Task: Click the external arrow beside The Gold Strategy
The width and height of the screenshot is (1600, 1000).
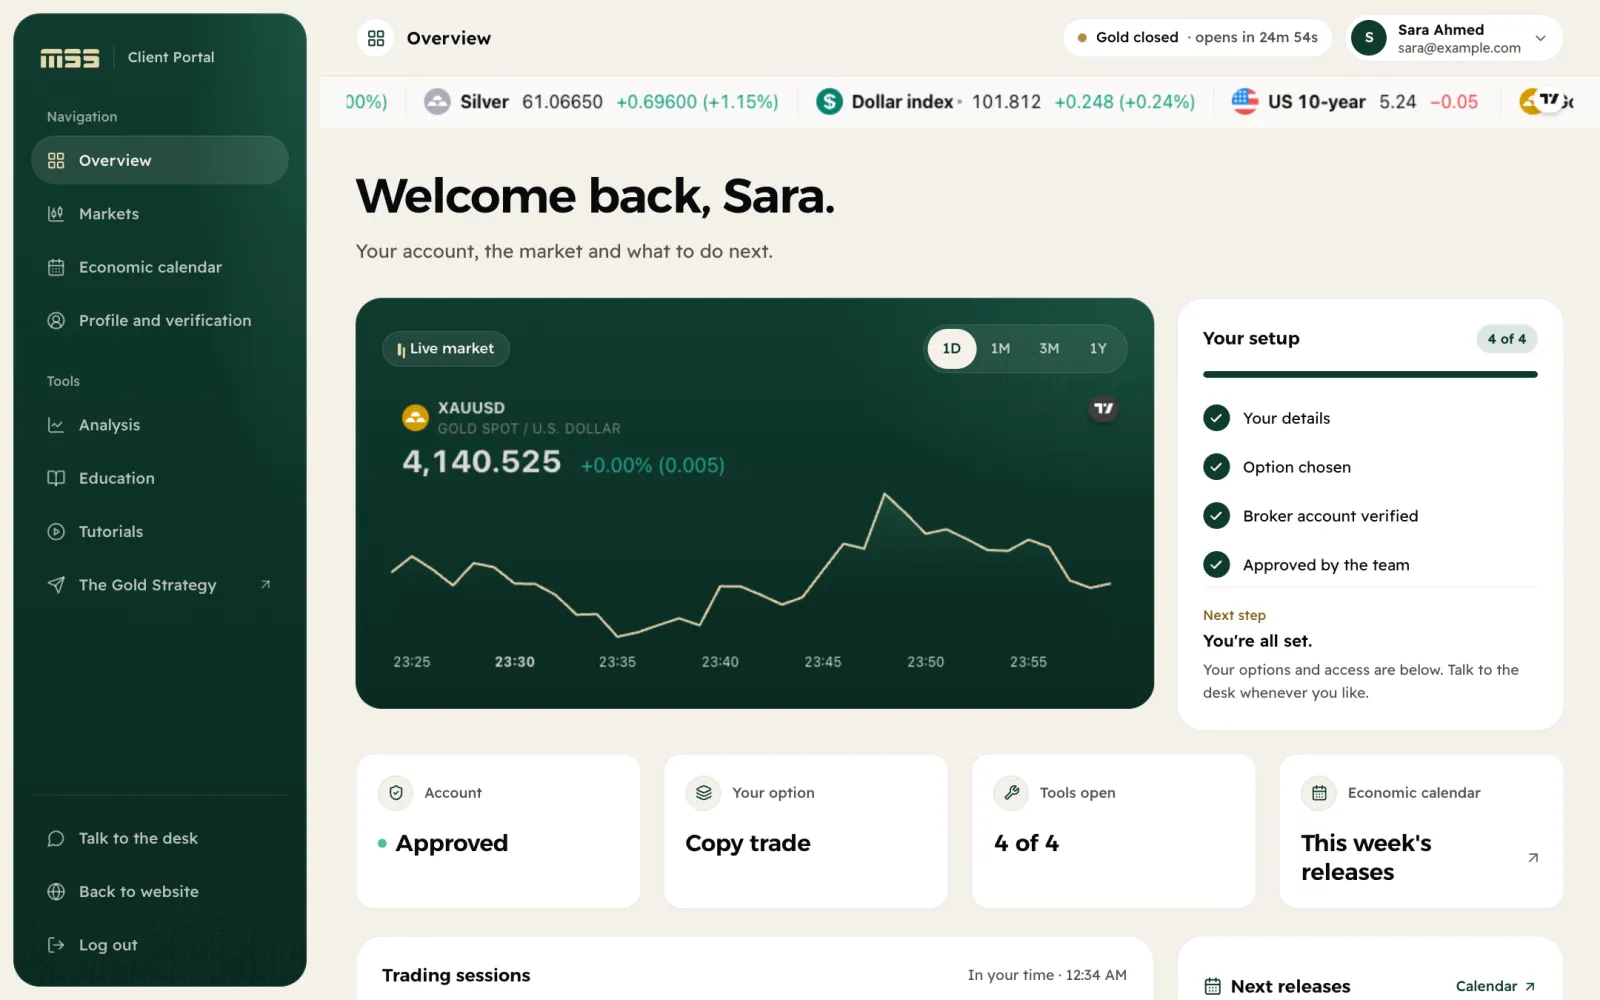Action: [x=265, y=585]
